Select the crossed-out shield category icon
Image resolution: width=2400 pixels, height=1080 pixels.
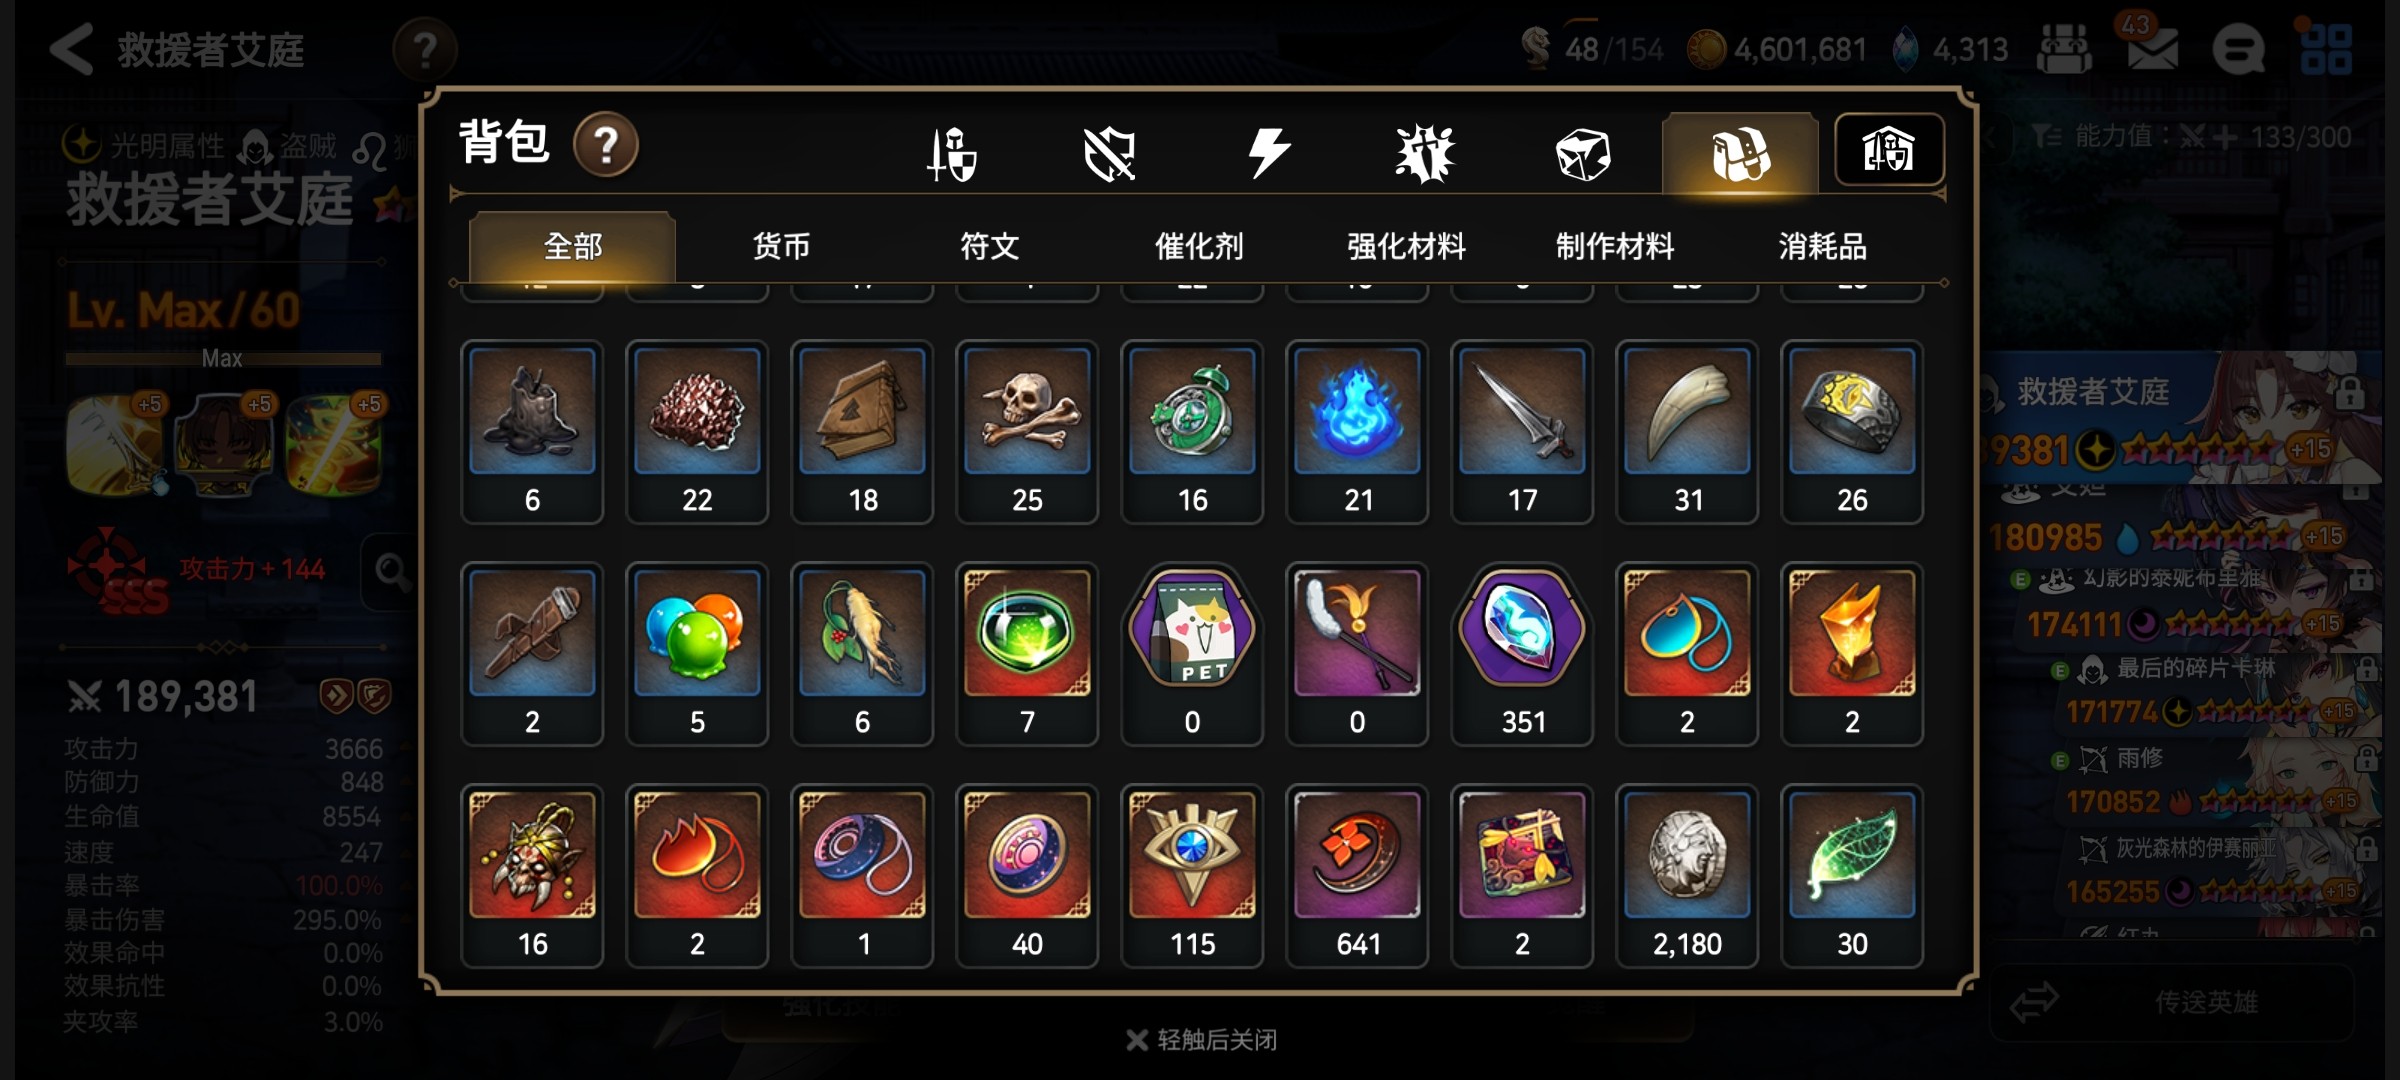coord(1110,154)
